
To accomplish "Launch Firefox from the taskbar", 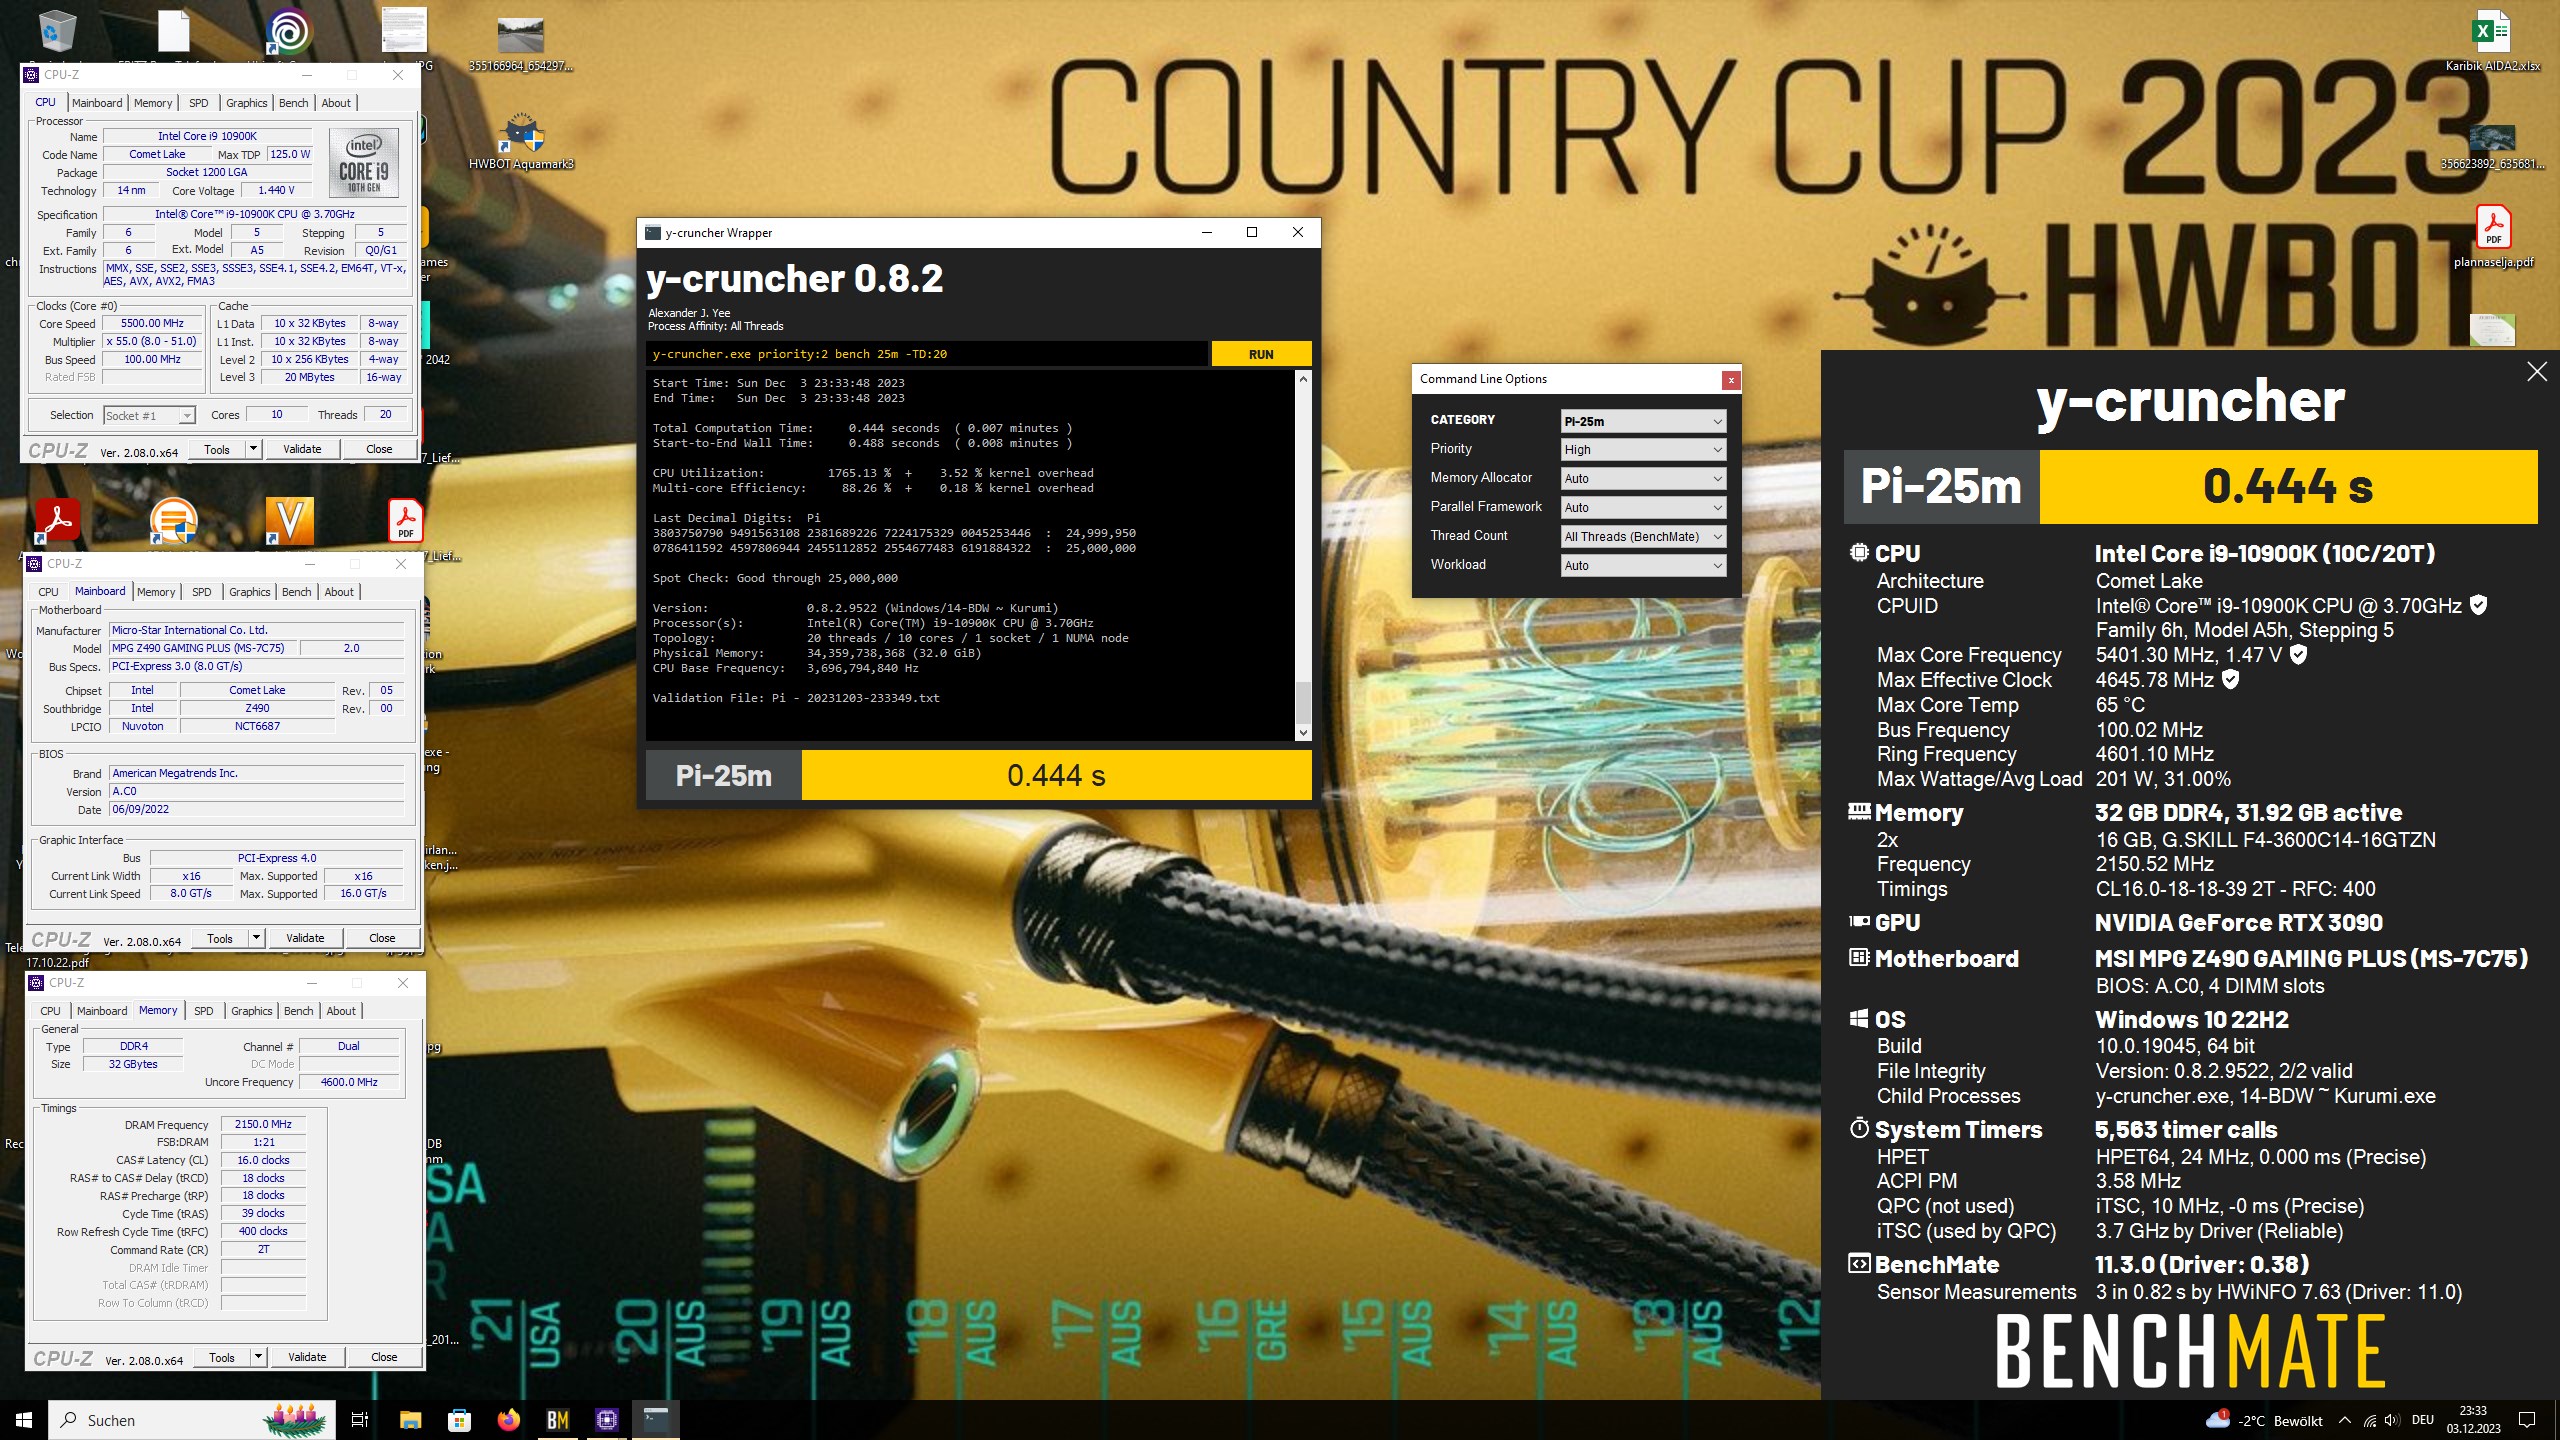I will pos(508,1420).
